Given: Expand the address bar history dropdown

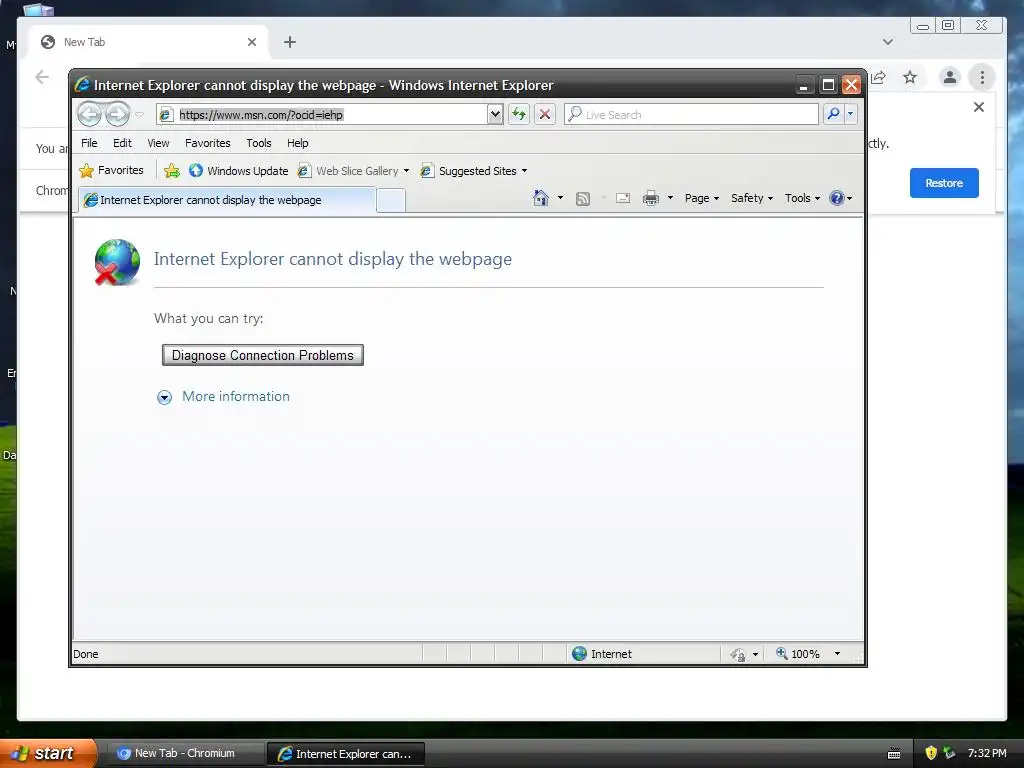Looking at the screenshot, I should (495, 115).
